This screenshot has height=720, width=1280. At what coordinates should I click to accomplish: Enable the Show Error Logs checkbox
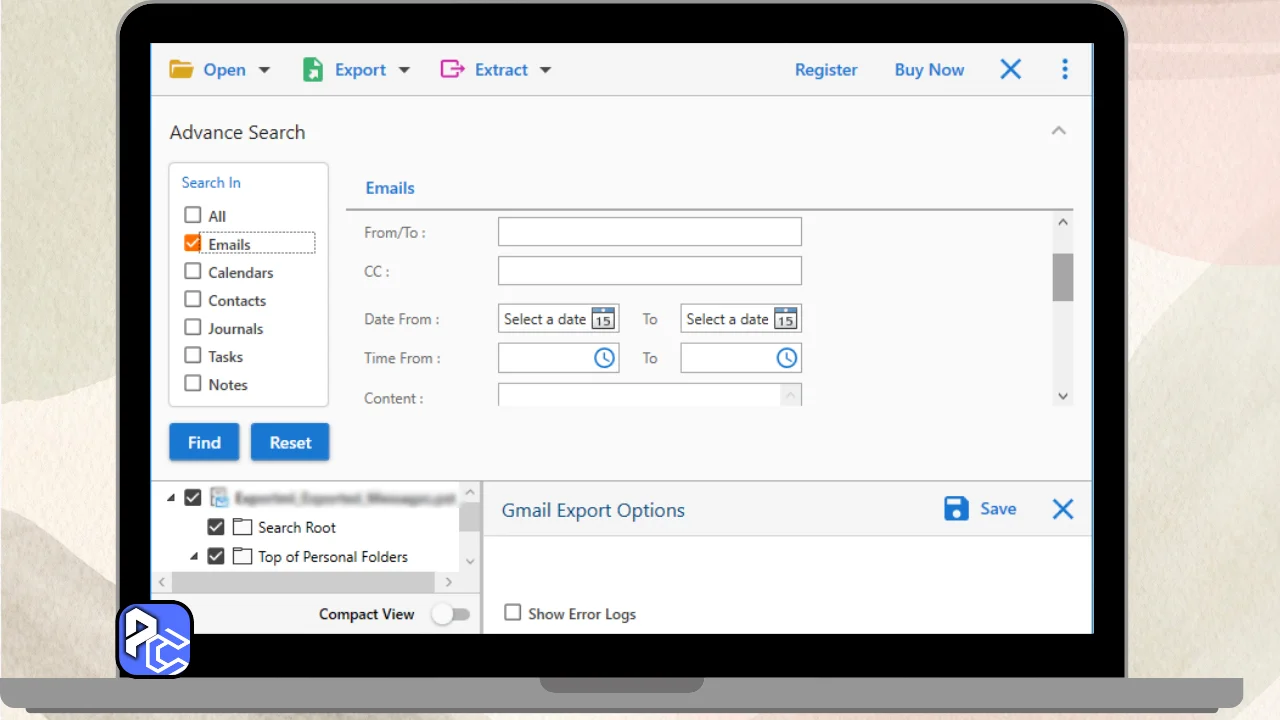[x=513, y=612]
